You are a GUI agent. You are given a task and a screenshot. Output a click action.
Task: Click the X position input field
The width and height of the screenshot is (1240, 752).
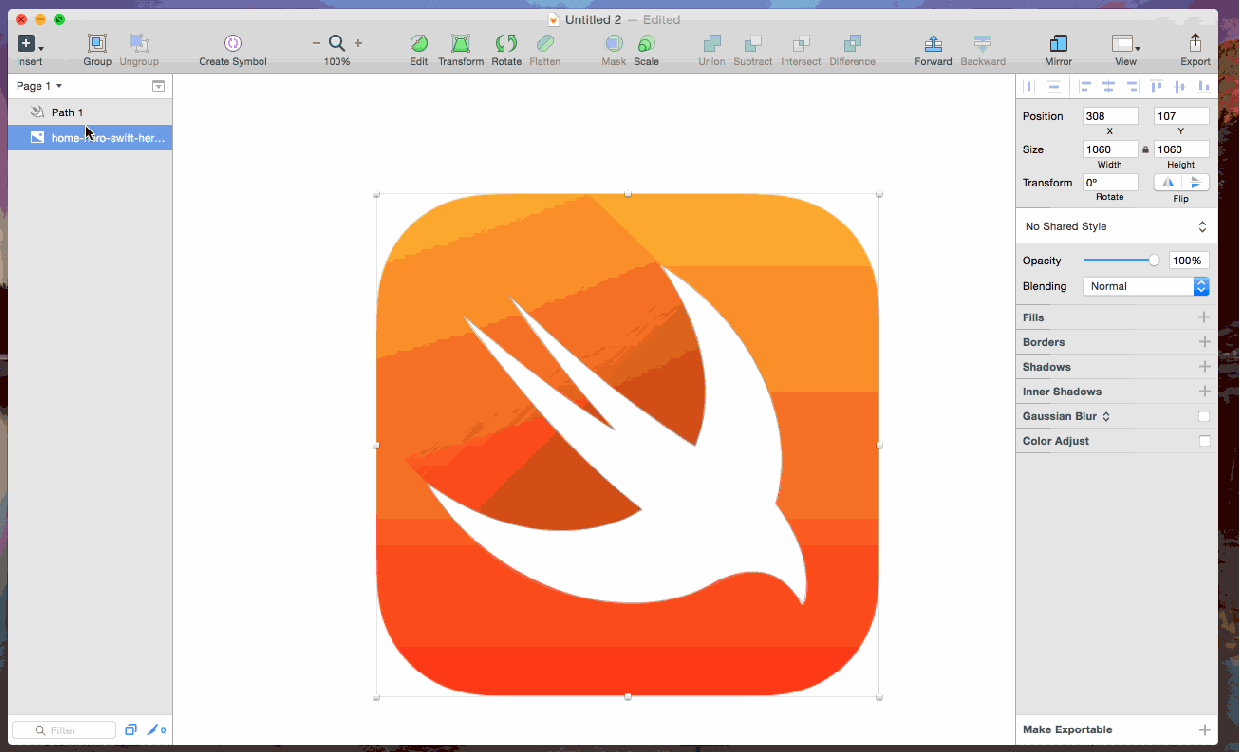click(1110, 116)
